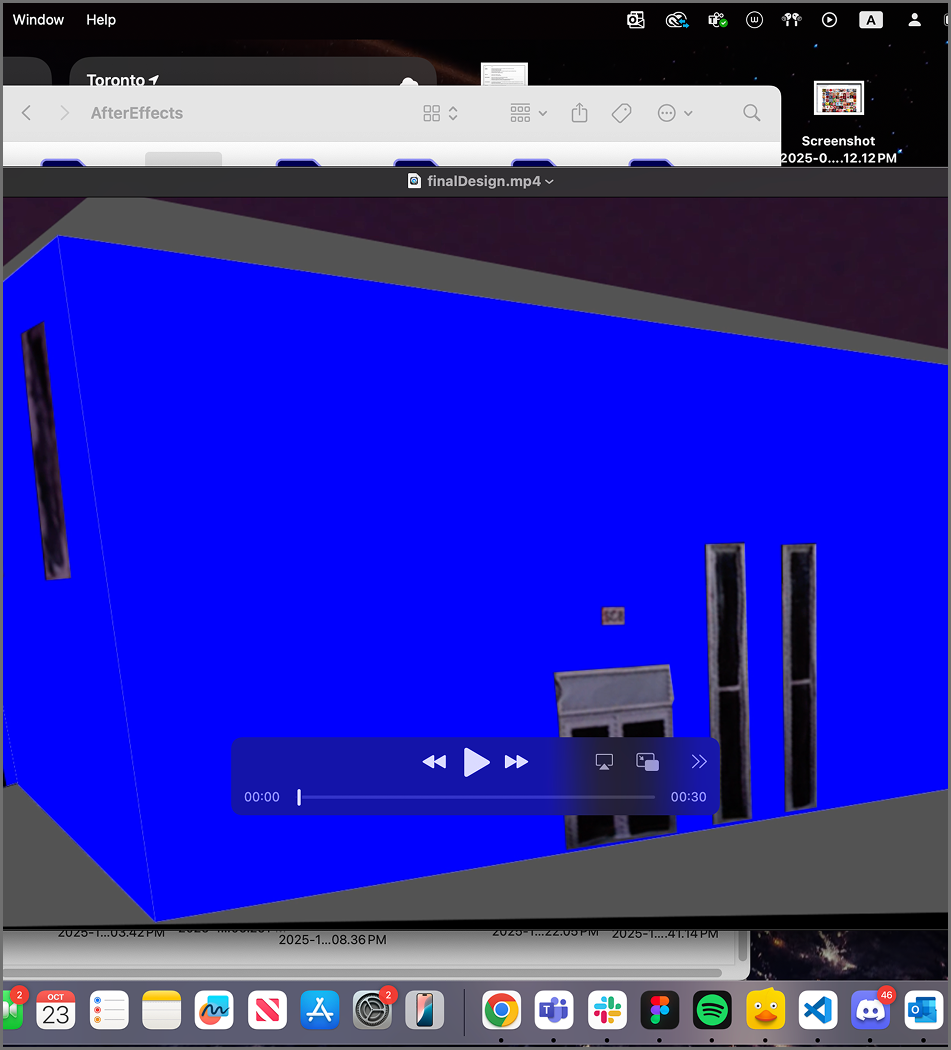Screen dimensions: 951x1050
Task: Launch Figma from the Dock
Action: (x=659, y=1010)
